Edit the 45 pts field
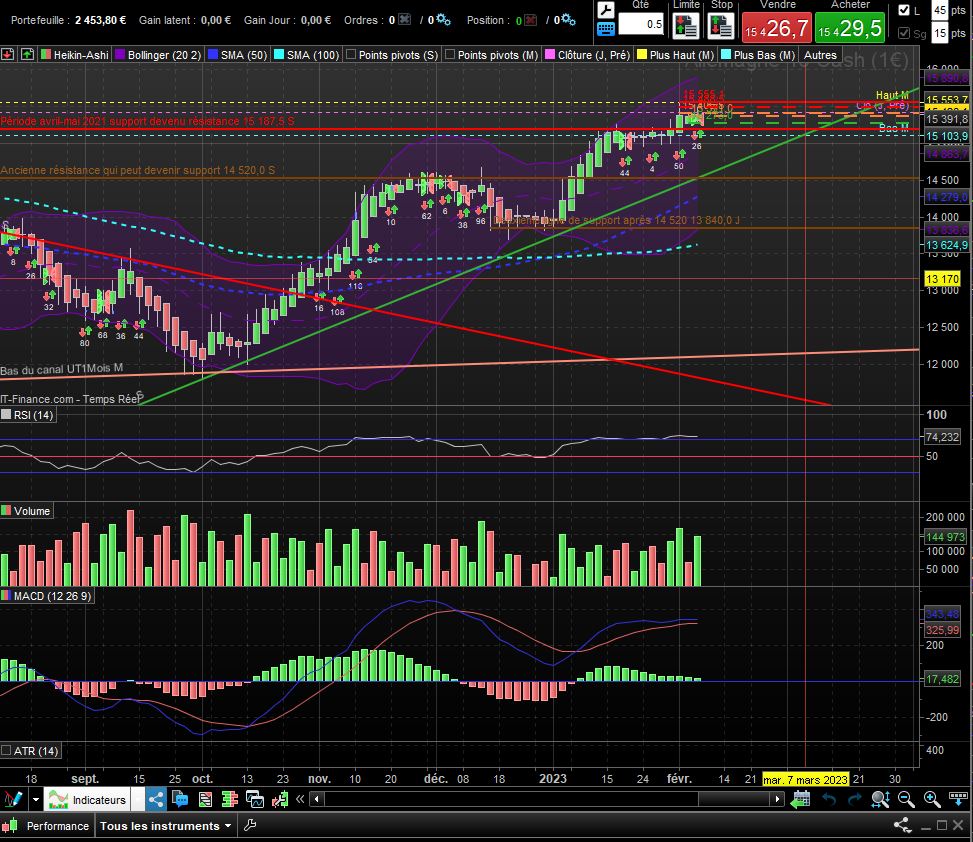 coord(940,10)
